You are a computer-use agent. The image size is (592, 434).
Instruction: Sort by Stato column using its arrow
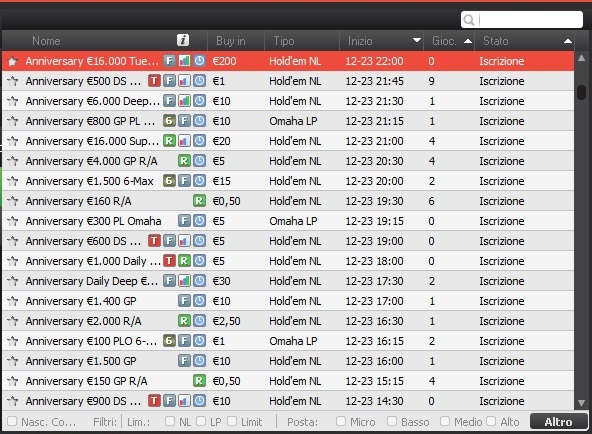click(x=568, y=41)
